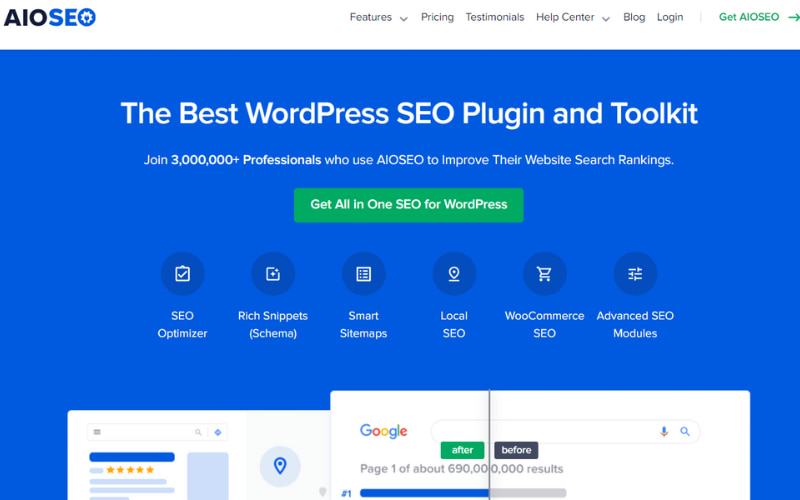
Task: Click the Rich Snippets (Schema) label
Action: pos(273,324)
